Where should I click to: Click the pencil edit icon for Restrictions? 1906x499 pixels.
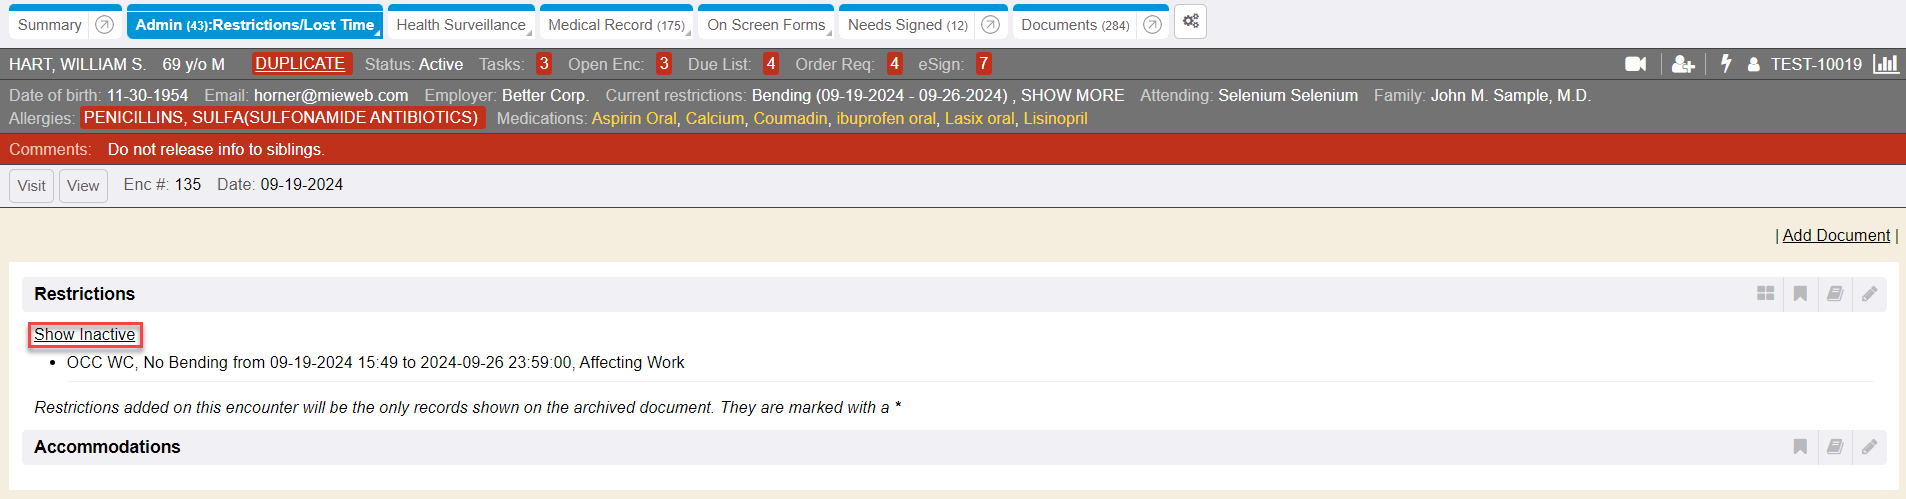pyautogui.click(x=1869, y=294)
